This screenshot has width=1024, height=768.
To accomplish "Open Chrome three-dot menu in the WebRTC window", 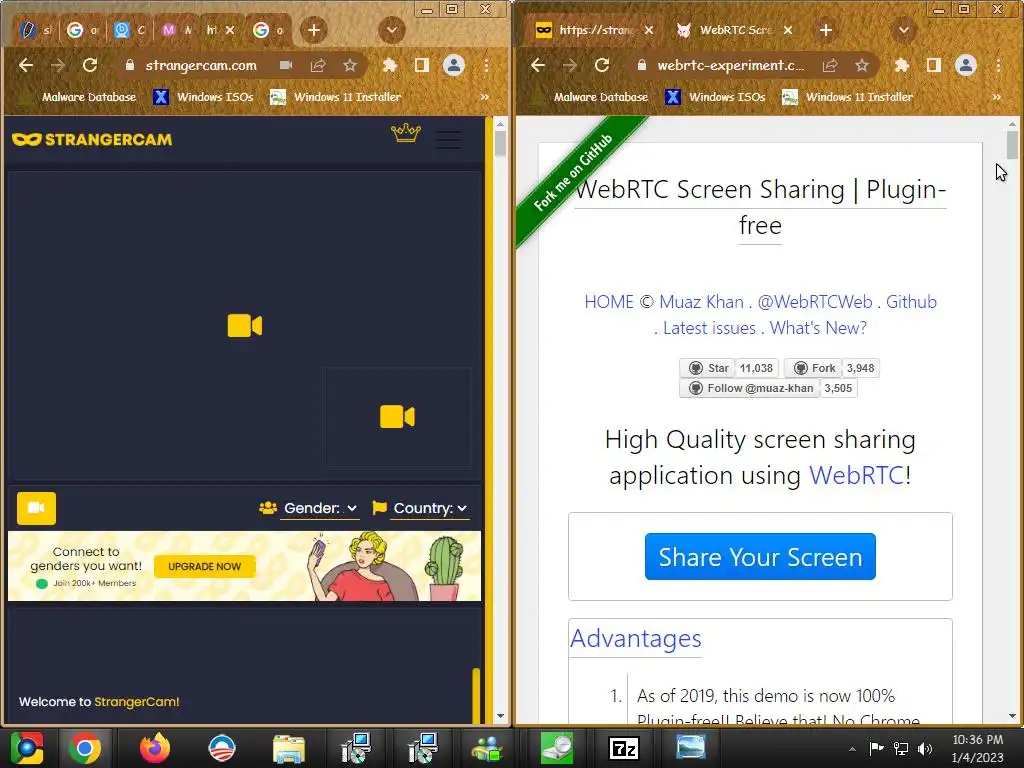I will click(999, 65).
